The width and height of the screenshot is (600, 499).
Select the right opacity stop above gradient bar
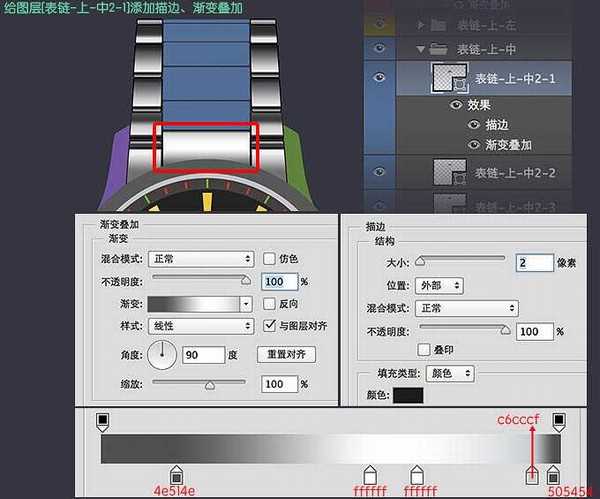tap(560, 420)
